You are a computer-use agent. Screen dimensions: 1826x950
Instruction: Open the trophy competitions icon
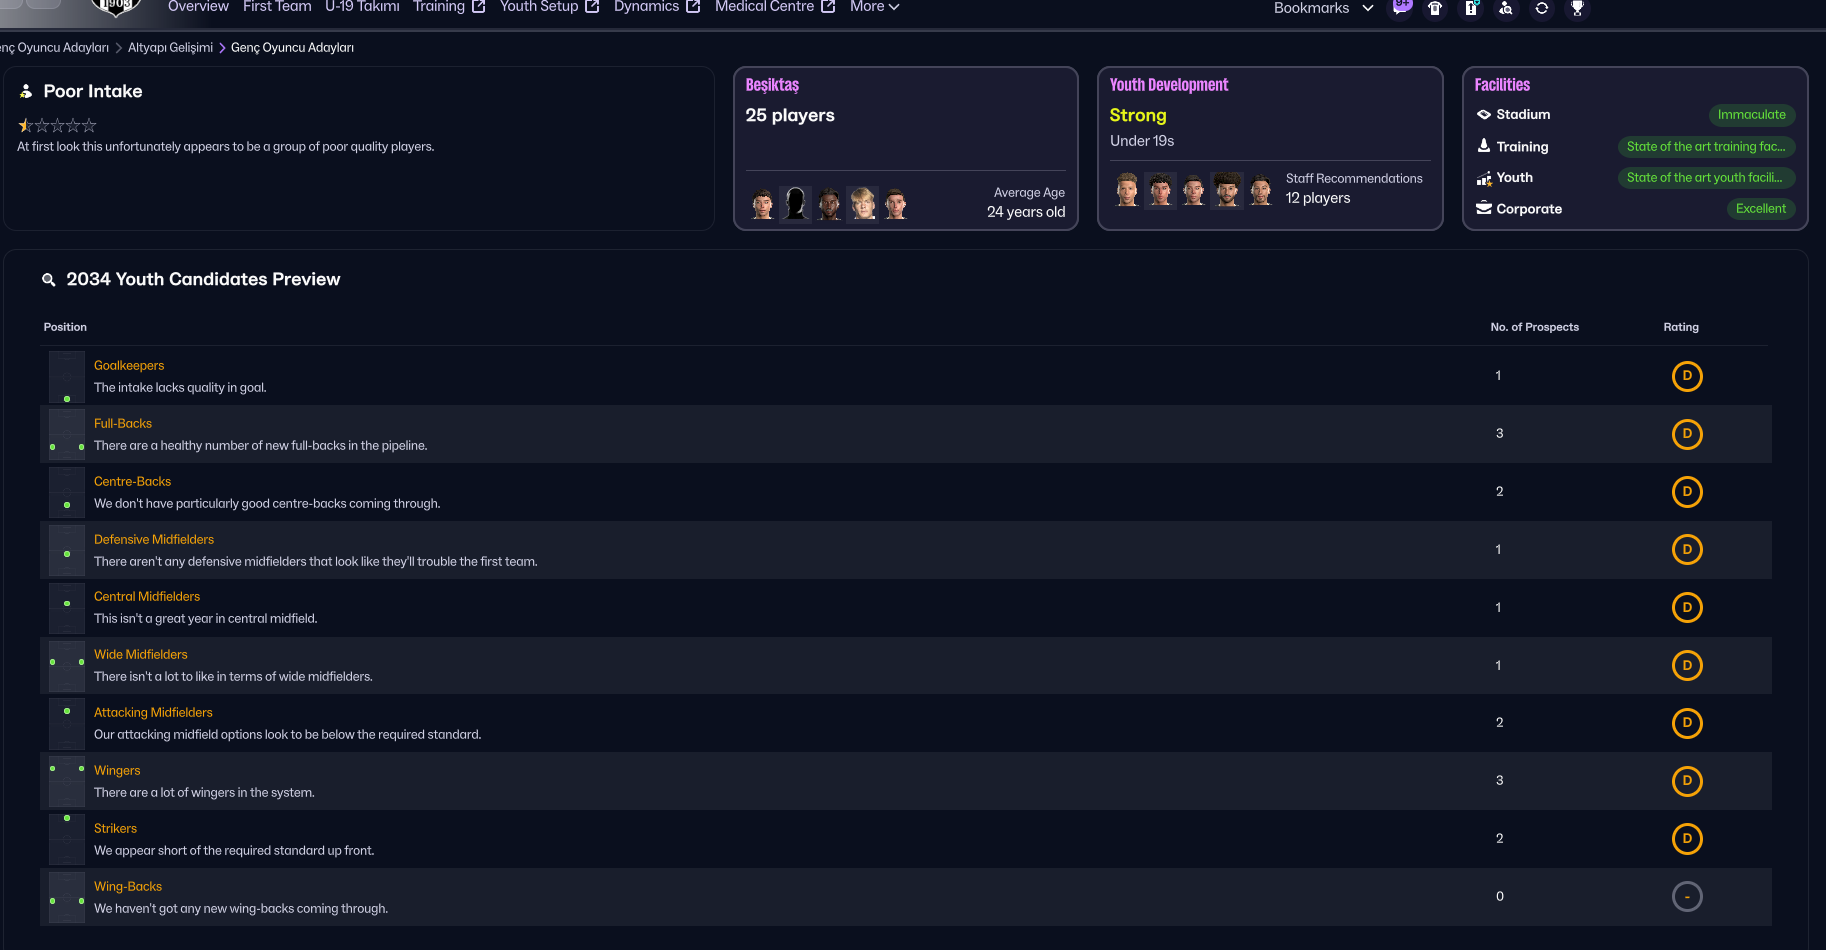click(x=1577, y=8)
